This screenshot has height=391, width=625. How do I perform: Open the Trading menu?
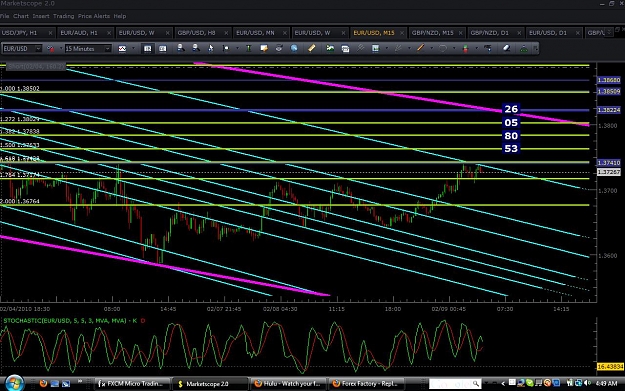pos(63,16)
